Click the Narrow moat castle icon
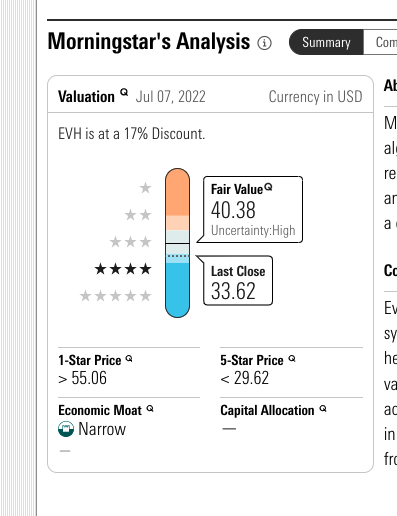Screen dimensions: 397x516 [x=66, y=429]
